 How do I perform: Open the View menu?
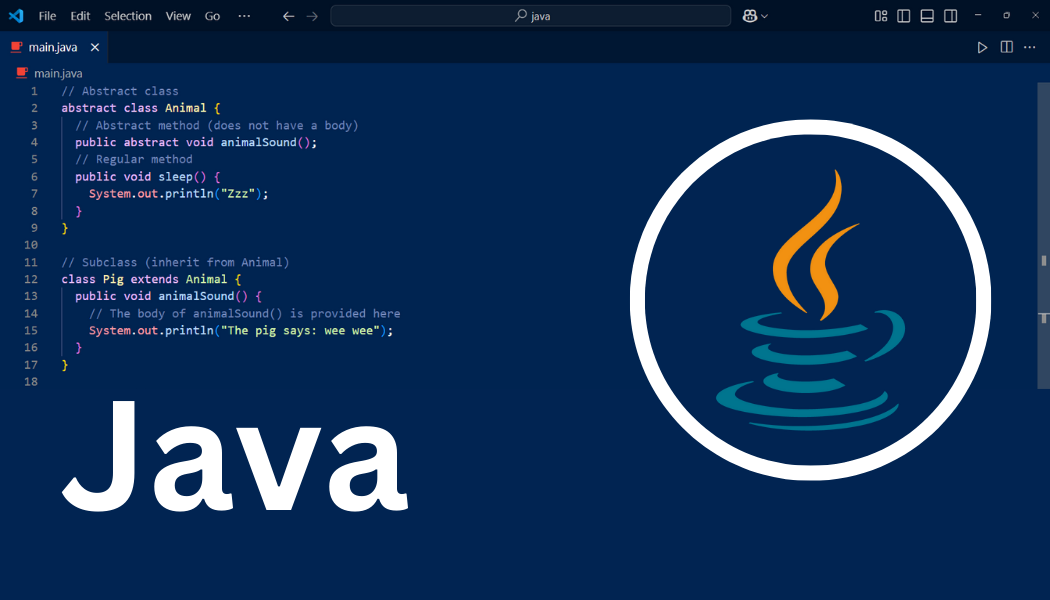coord(178,16)
